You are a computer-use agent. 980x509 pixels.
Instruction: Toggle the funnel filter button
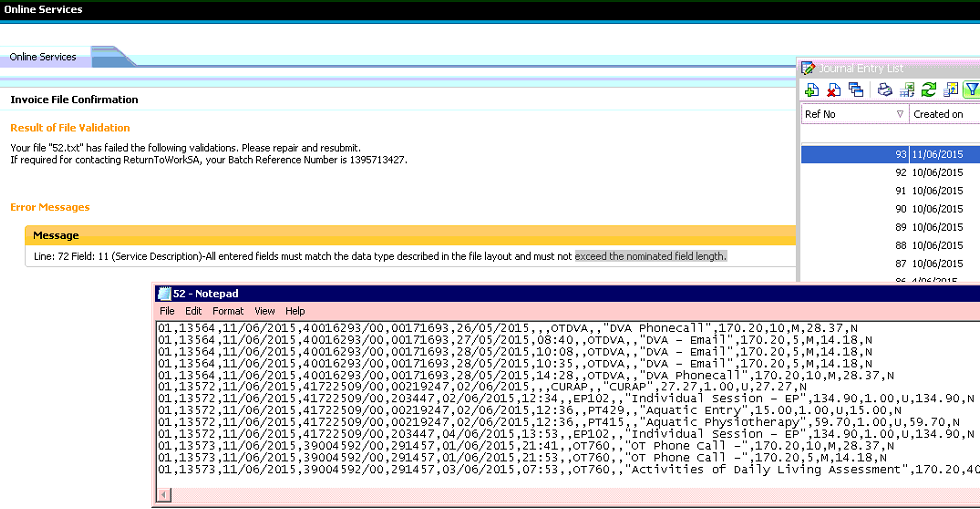(971, 90)
